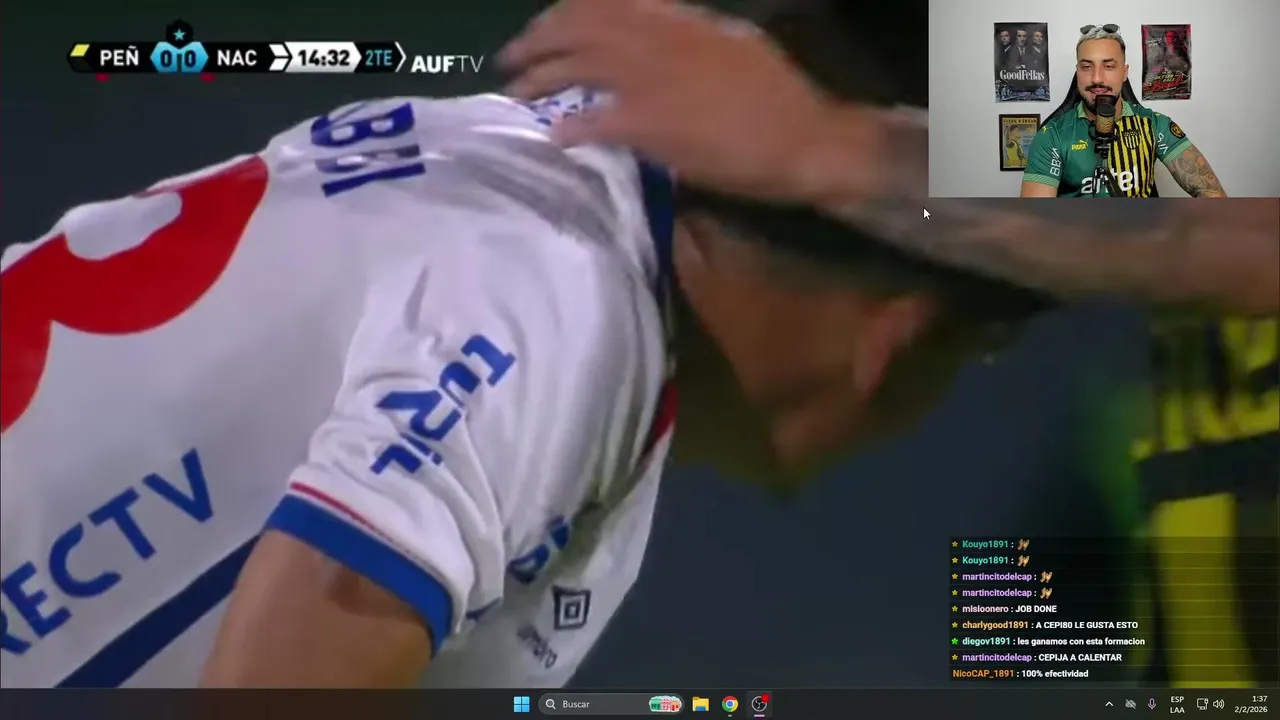Click the network tray icon
This screenshot has height=720, width=1280.
[x=1202, y=704]
